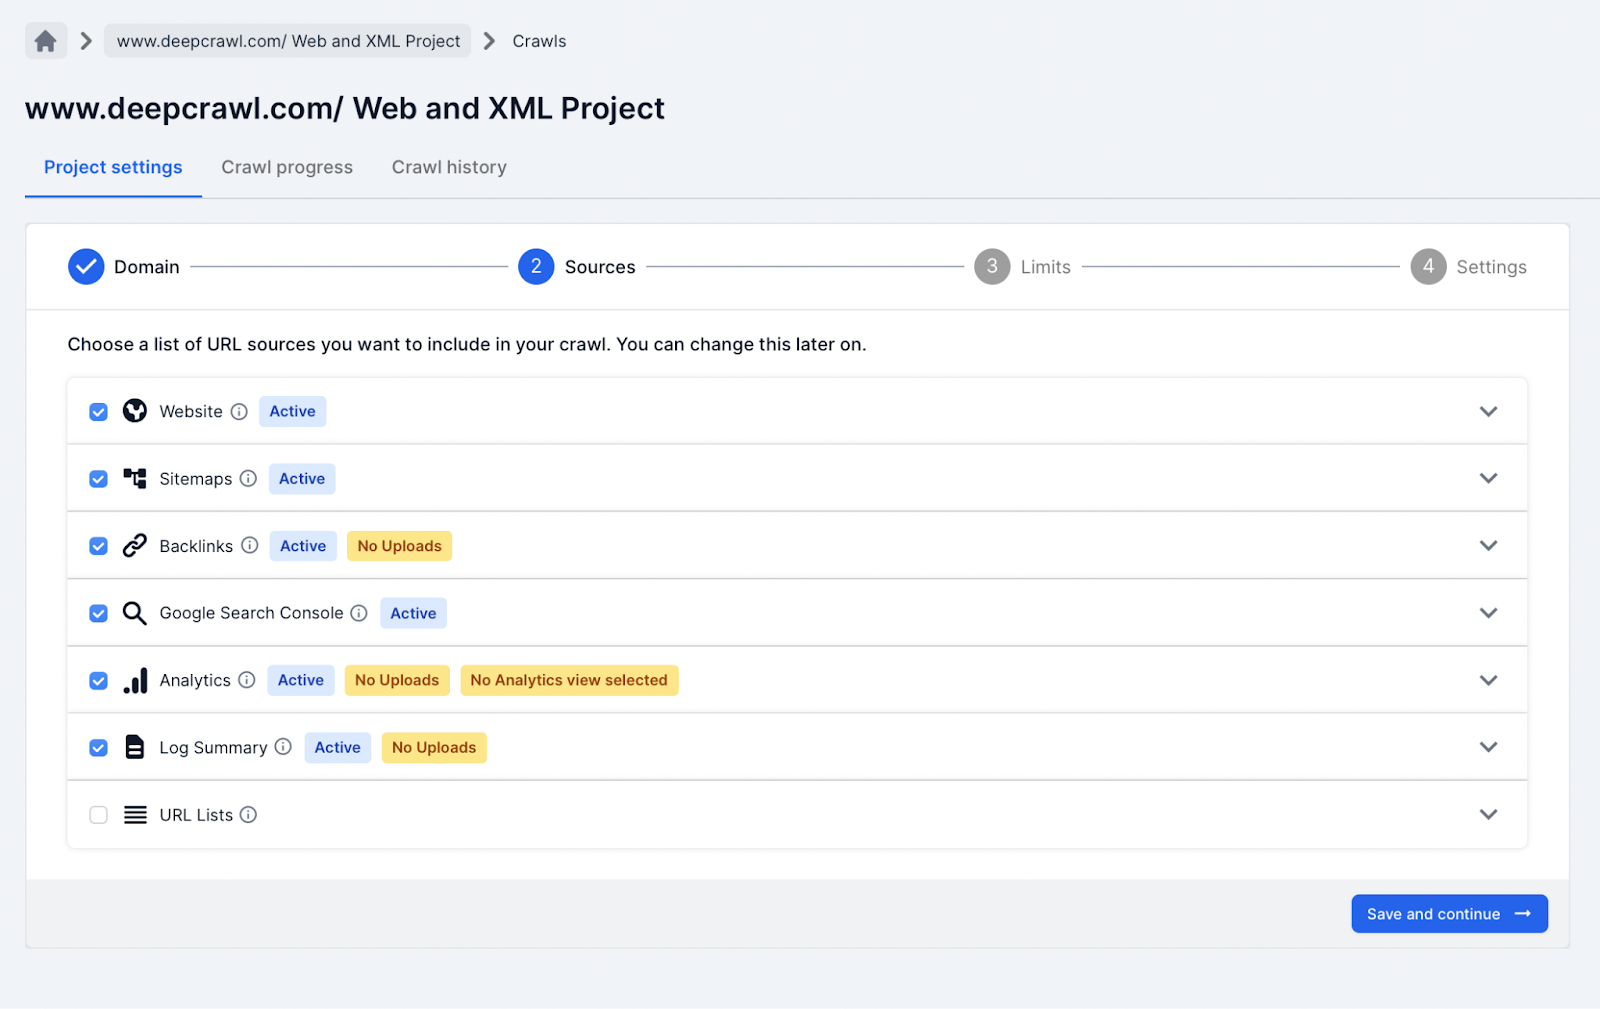
Task: Show info tooltip for Backlinks
Action: pyautogui.click(x=250, y=545)
